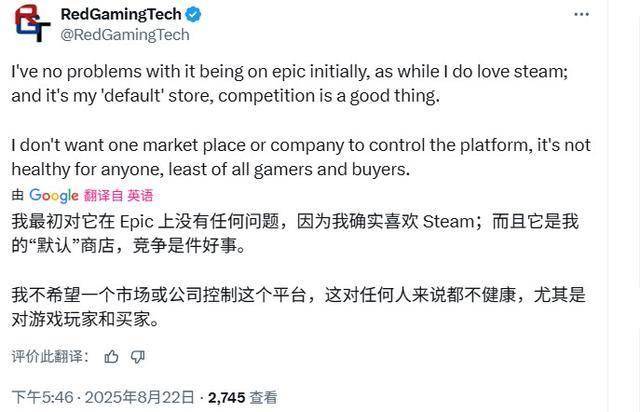Click the thumbs-down icon for the translation
Viewport: 640px width, 412px height.
138,357
